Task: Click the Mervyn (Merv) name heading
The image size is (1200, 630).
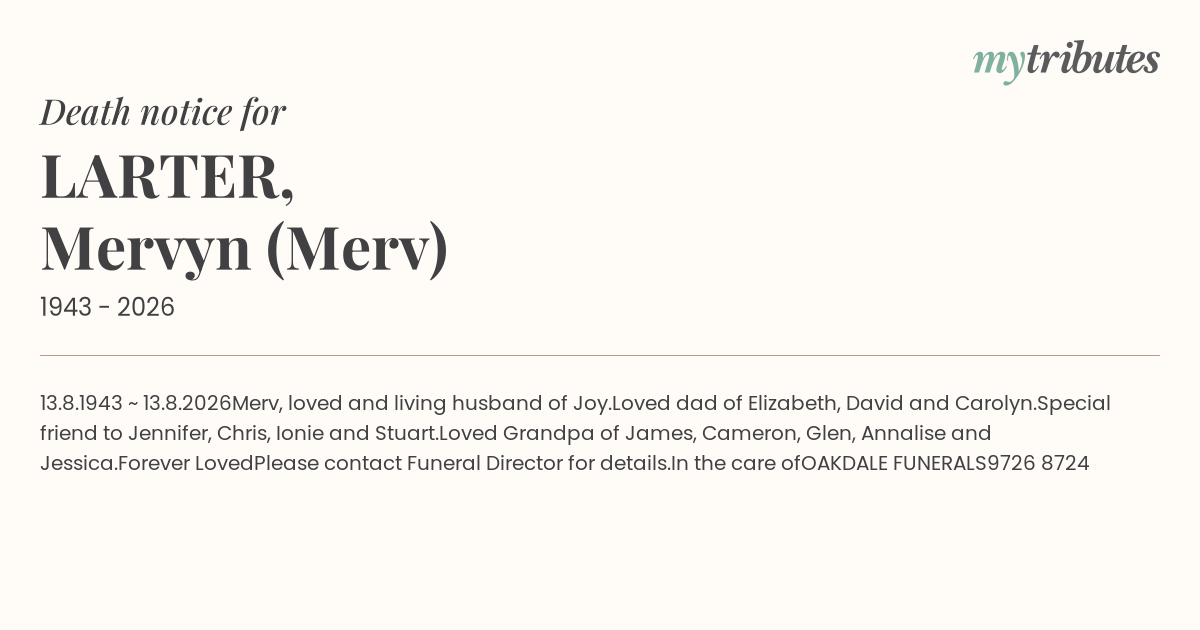Action: [245, 249]
